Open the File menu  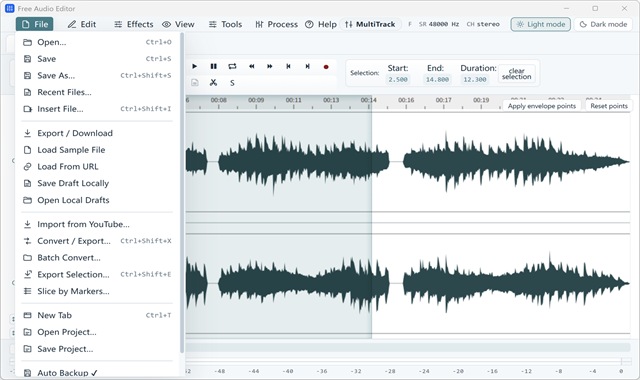35,24
